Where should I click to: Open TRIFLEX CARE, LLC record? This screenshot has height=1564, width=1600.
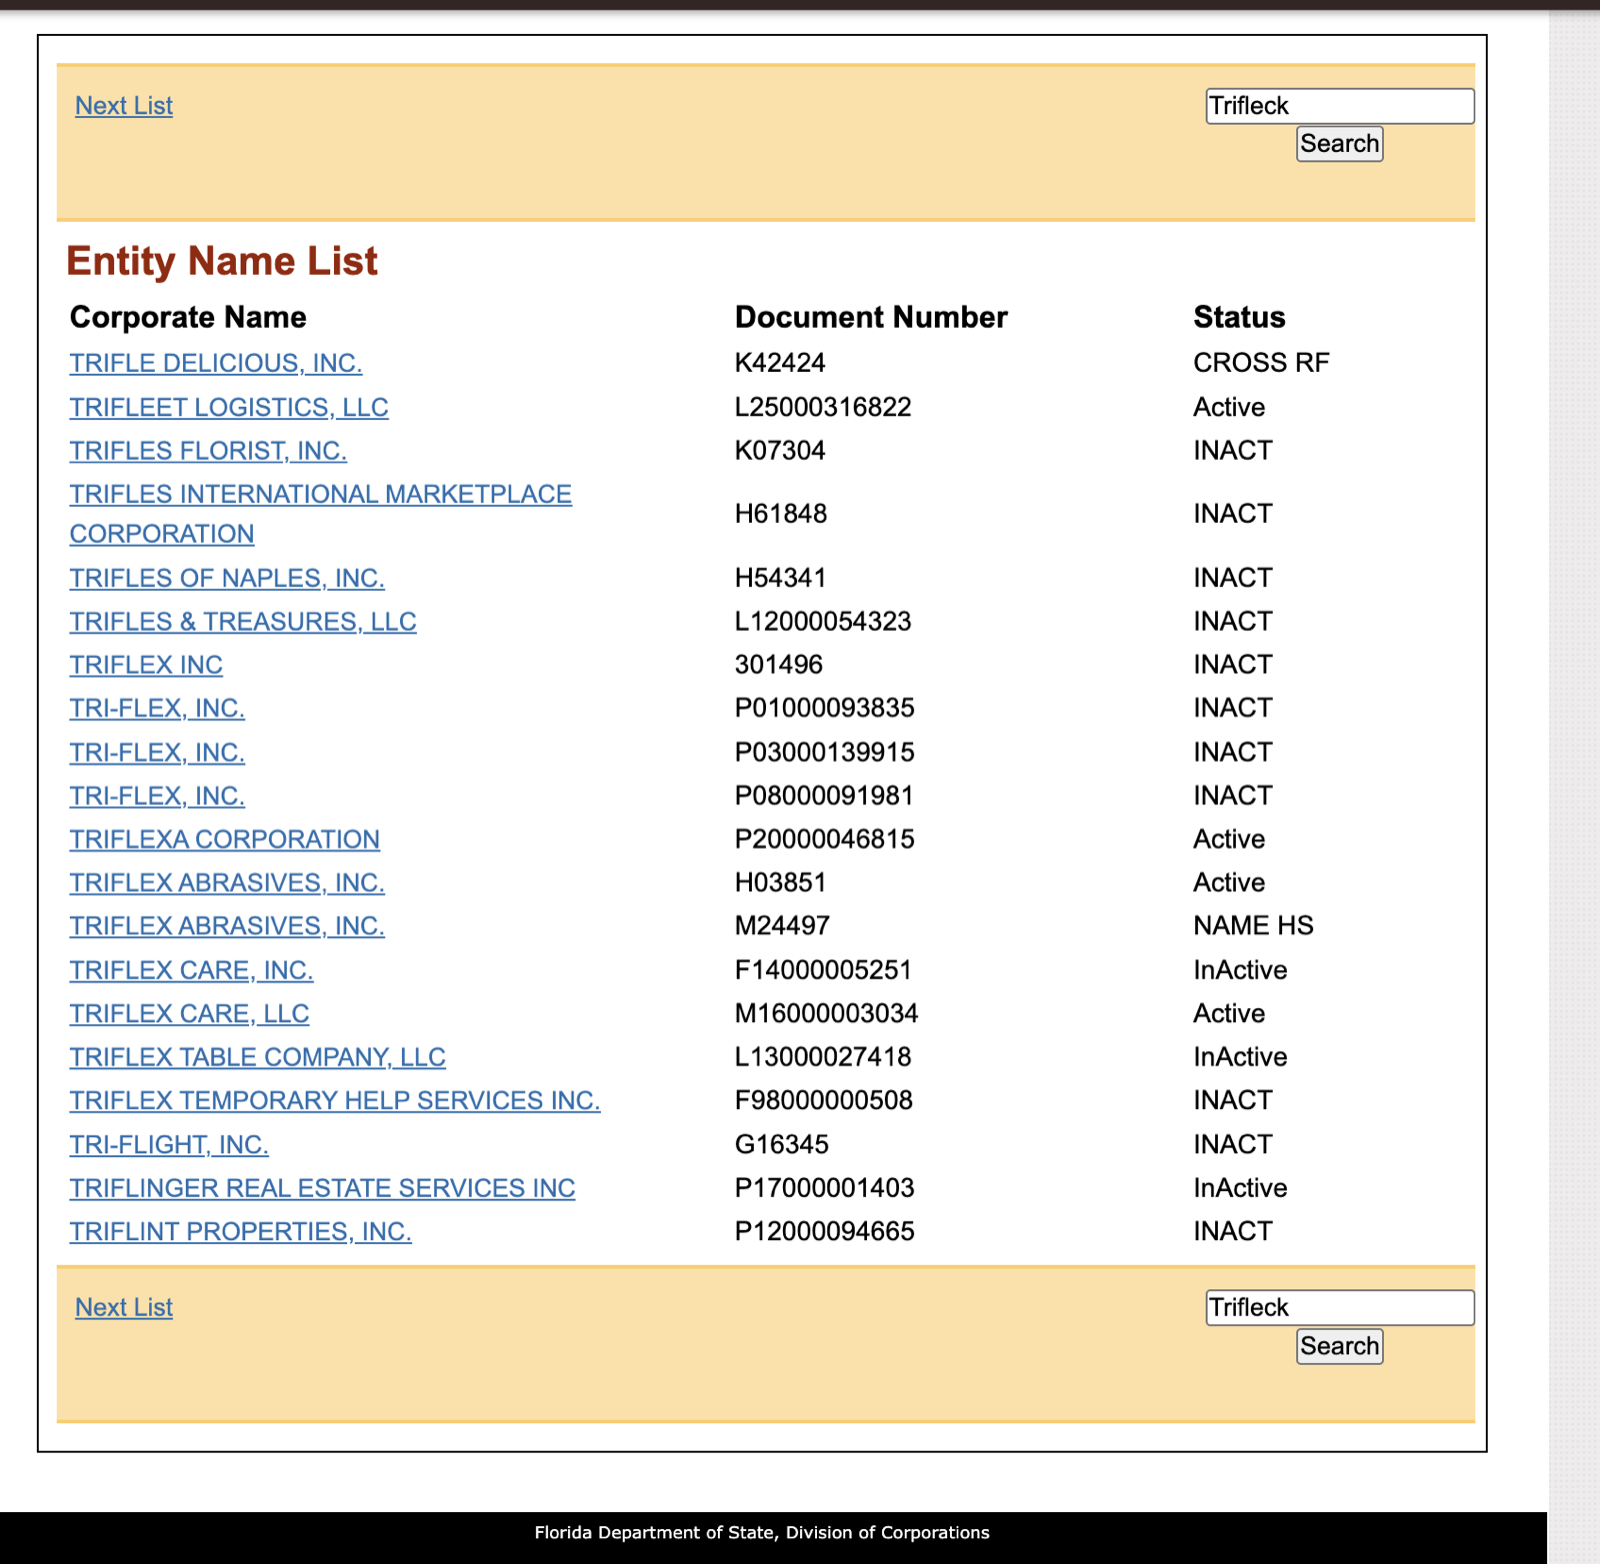[x=189, y=1014]
